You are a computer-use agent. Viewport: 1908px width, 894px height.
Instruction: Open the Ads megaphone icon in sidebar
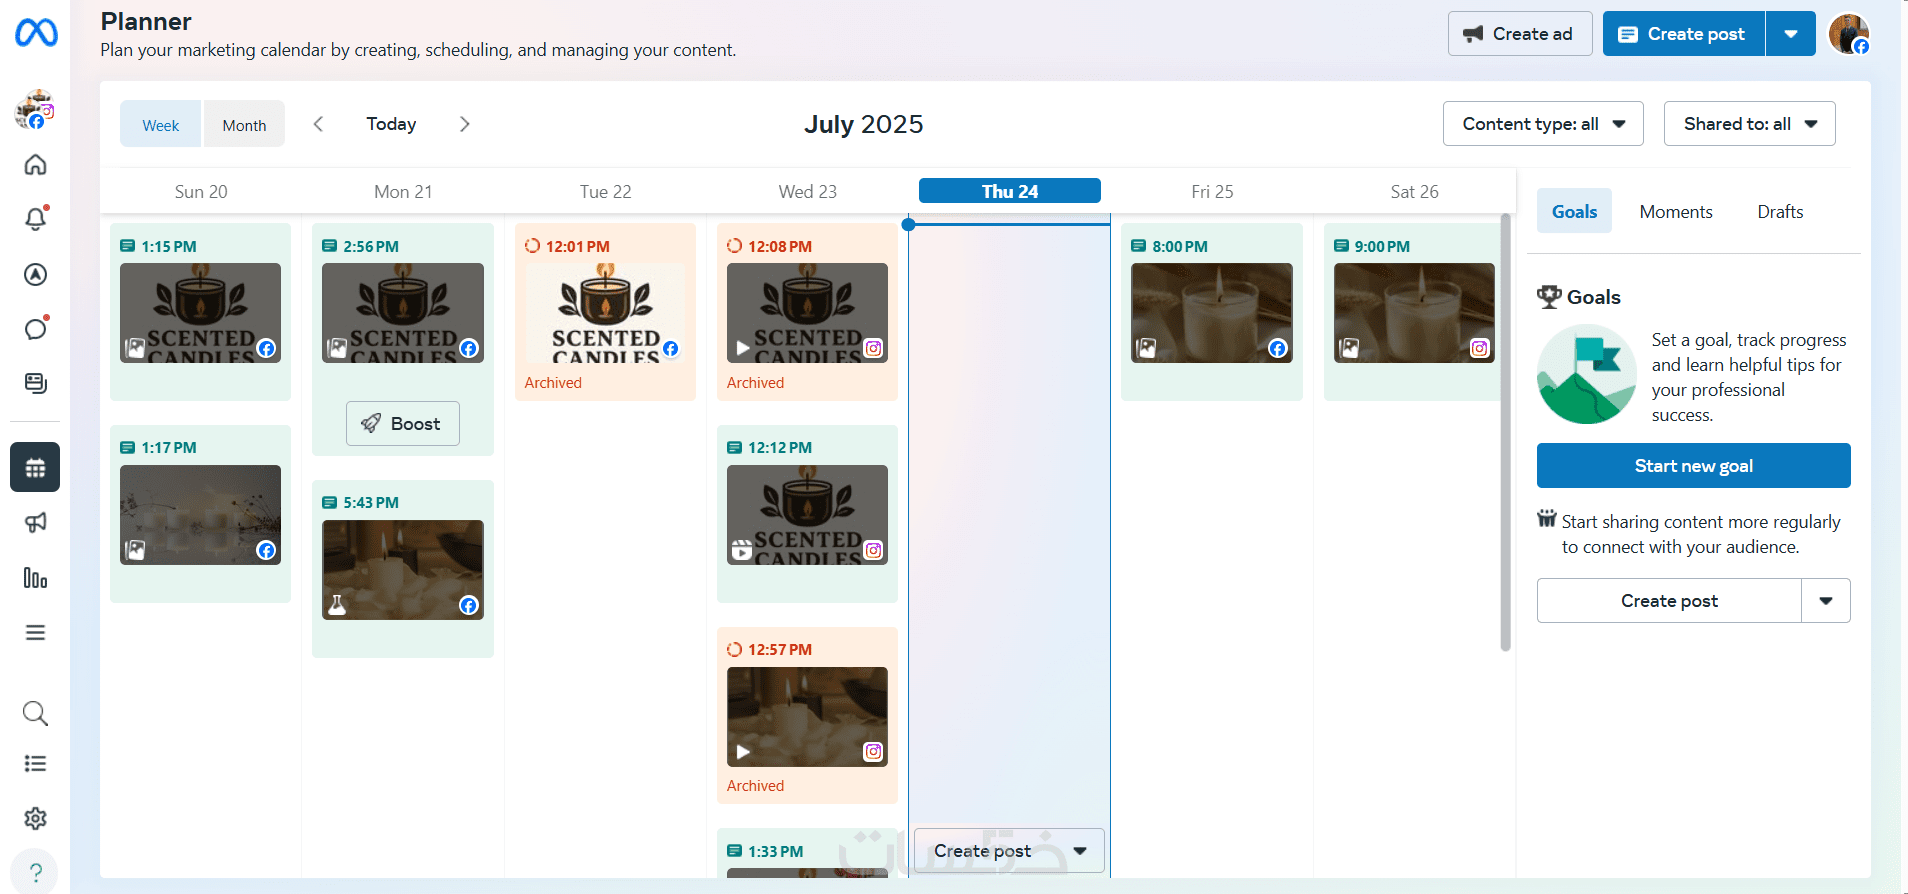[x=35, y=522]
